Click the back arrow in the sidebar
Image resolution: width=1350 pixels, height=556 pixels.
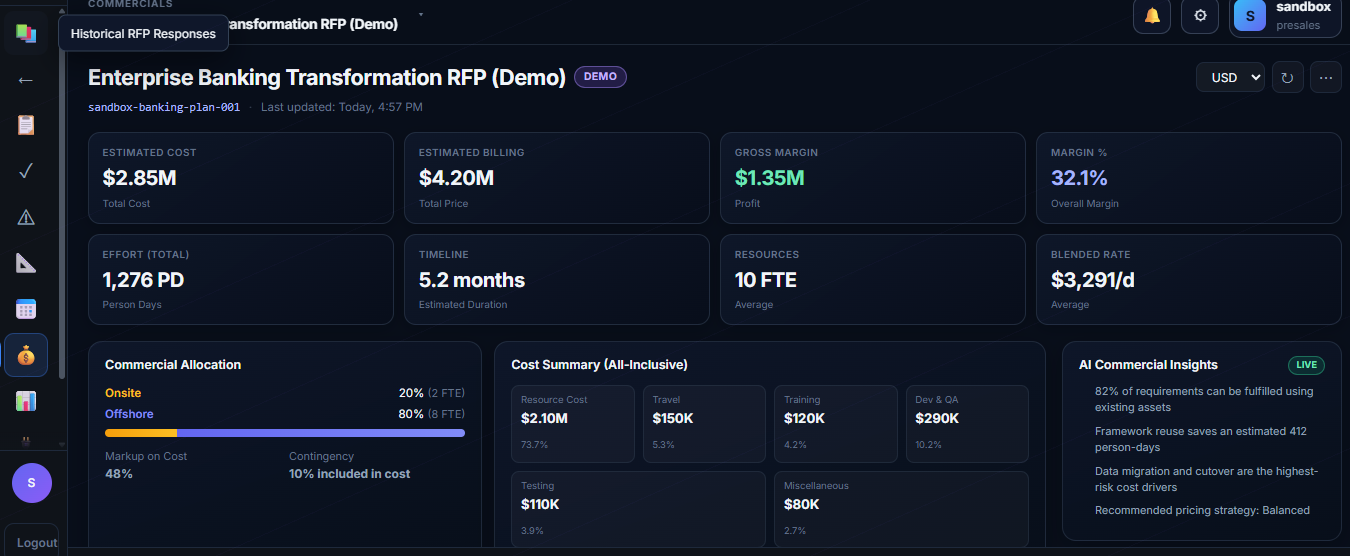point(26,80)
